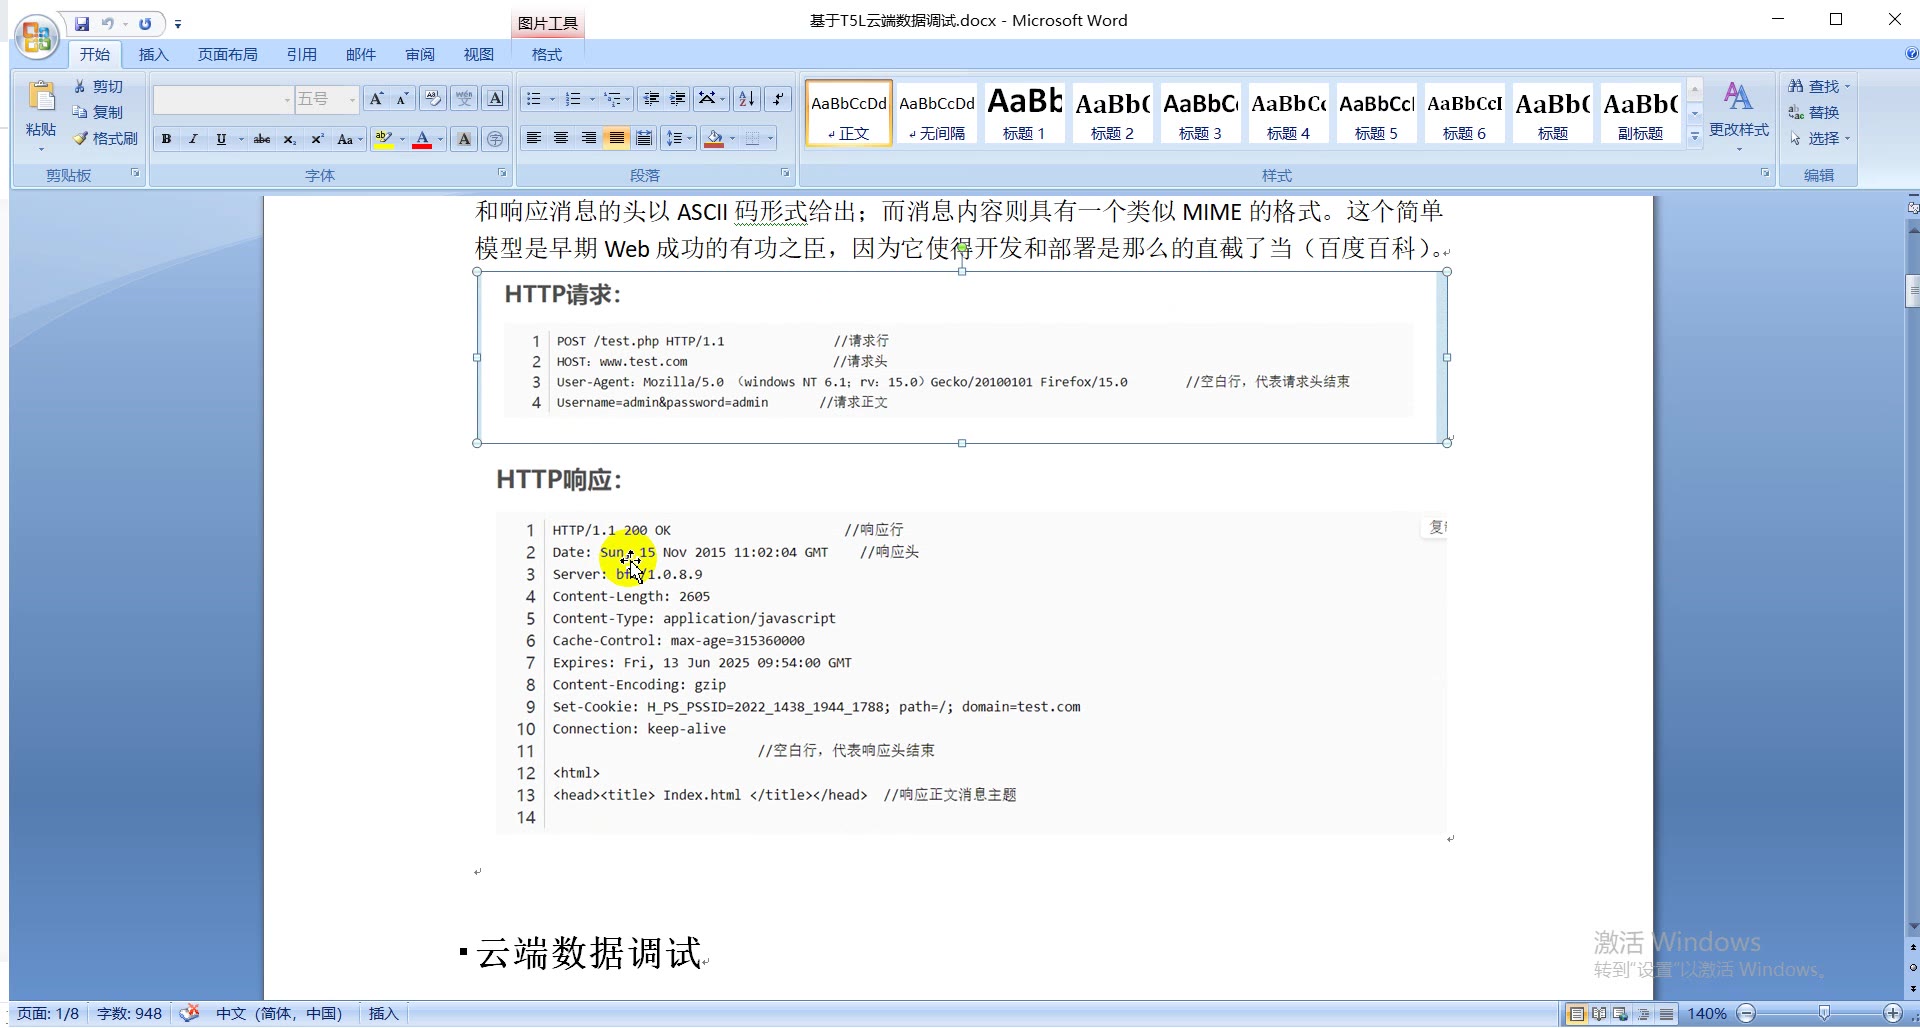This screenshot has height=1028, width=1920.
Task: Toggle underline formatting
Action: (221, 139)
